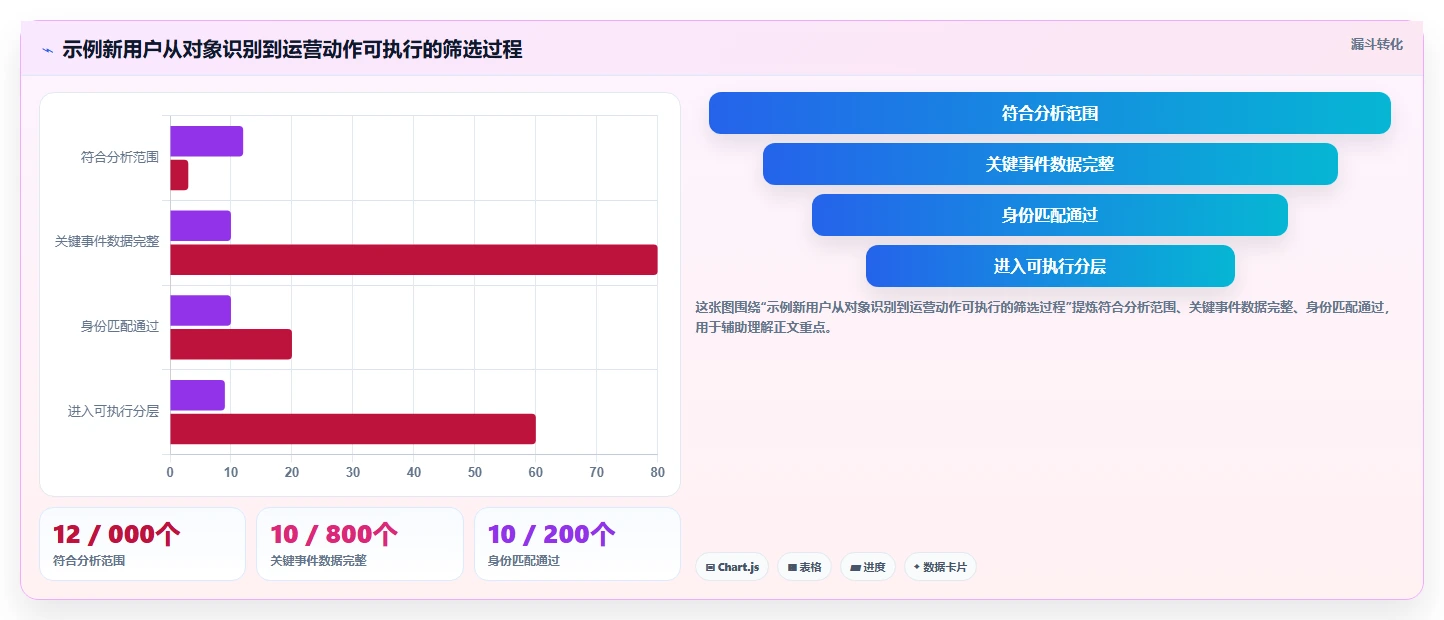Click the 数据卡片 tag chip
1444x620 pixels.
click(x=940, y=567)
